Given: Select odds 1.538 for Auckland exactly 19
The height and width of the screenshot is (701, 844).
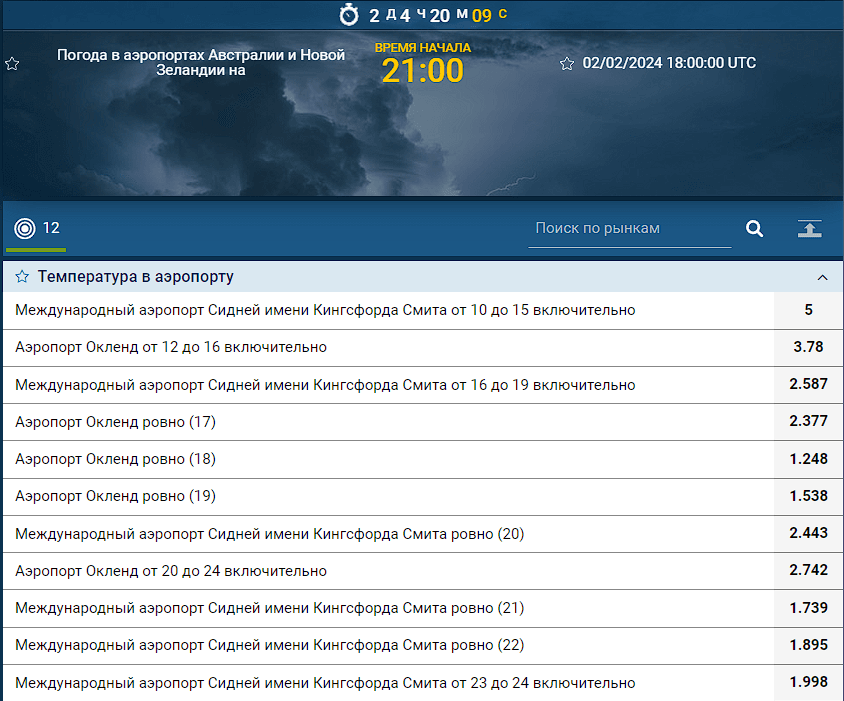Looking at the screenshot, I should [x=808, y=496].
